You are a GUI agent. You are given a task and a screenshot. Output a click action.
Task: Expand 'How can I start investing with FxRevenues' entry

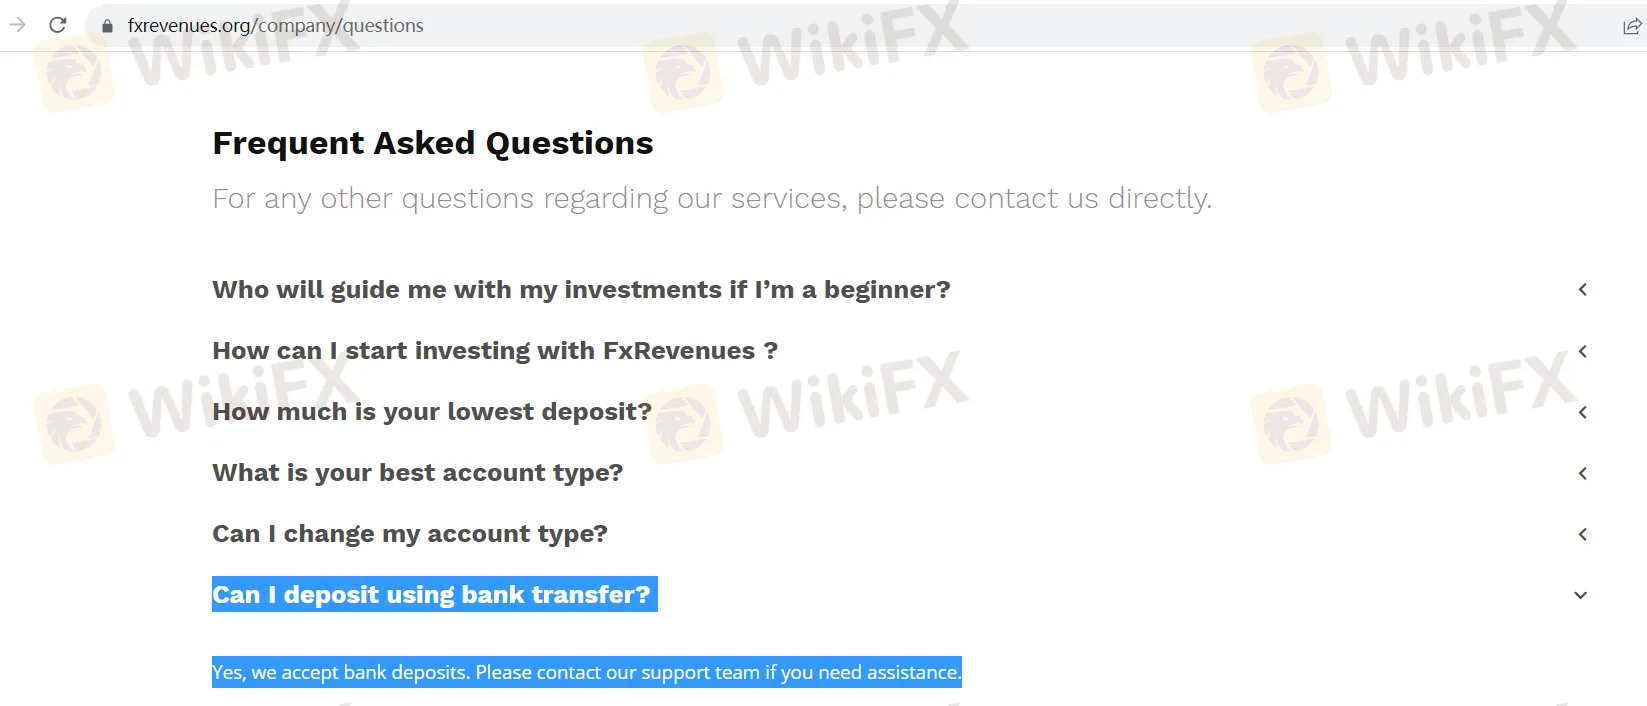click(x=1583, y=351)
